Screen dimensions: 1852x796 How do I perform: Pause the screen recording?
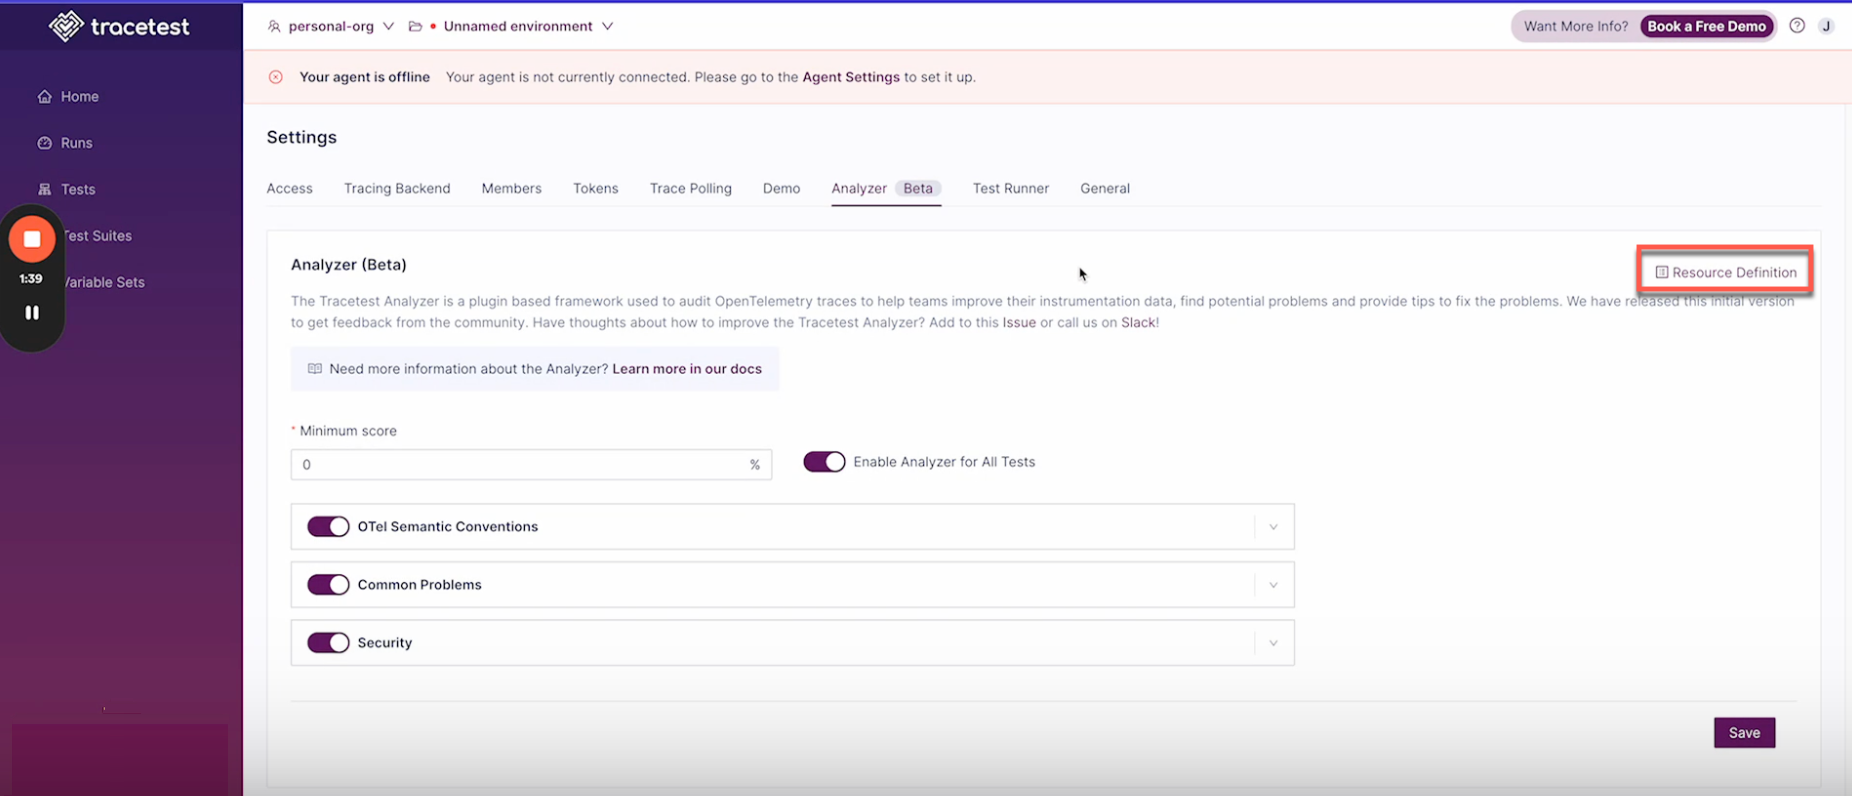[x=32, y=313]
